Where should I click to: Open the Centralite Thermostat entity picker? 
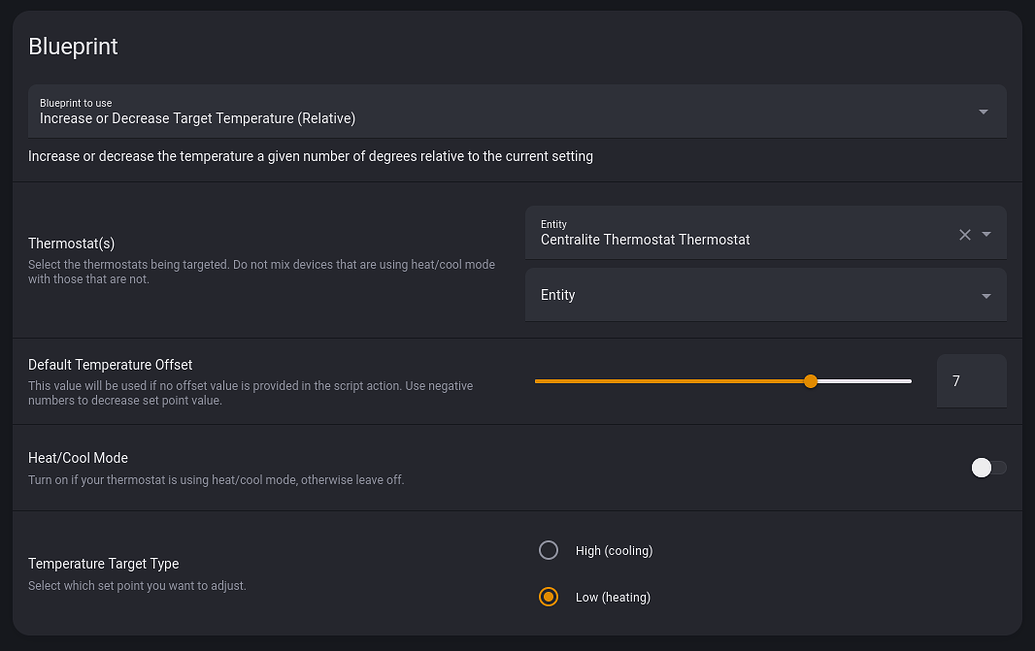click(x=700, y=239)
